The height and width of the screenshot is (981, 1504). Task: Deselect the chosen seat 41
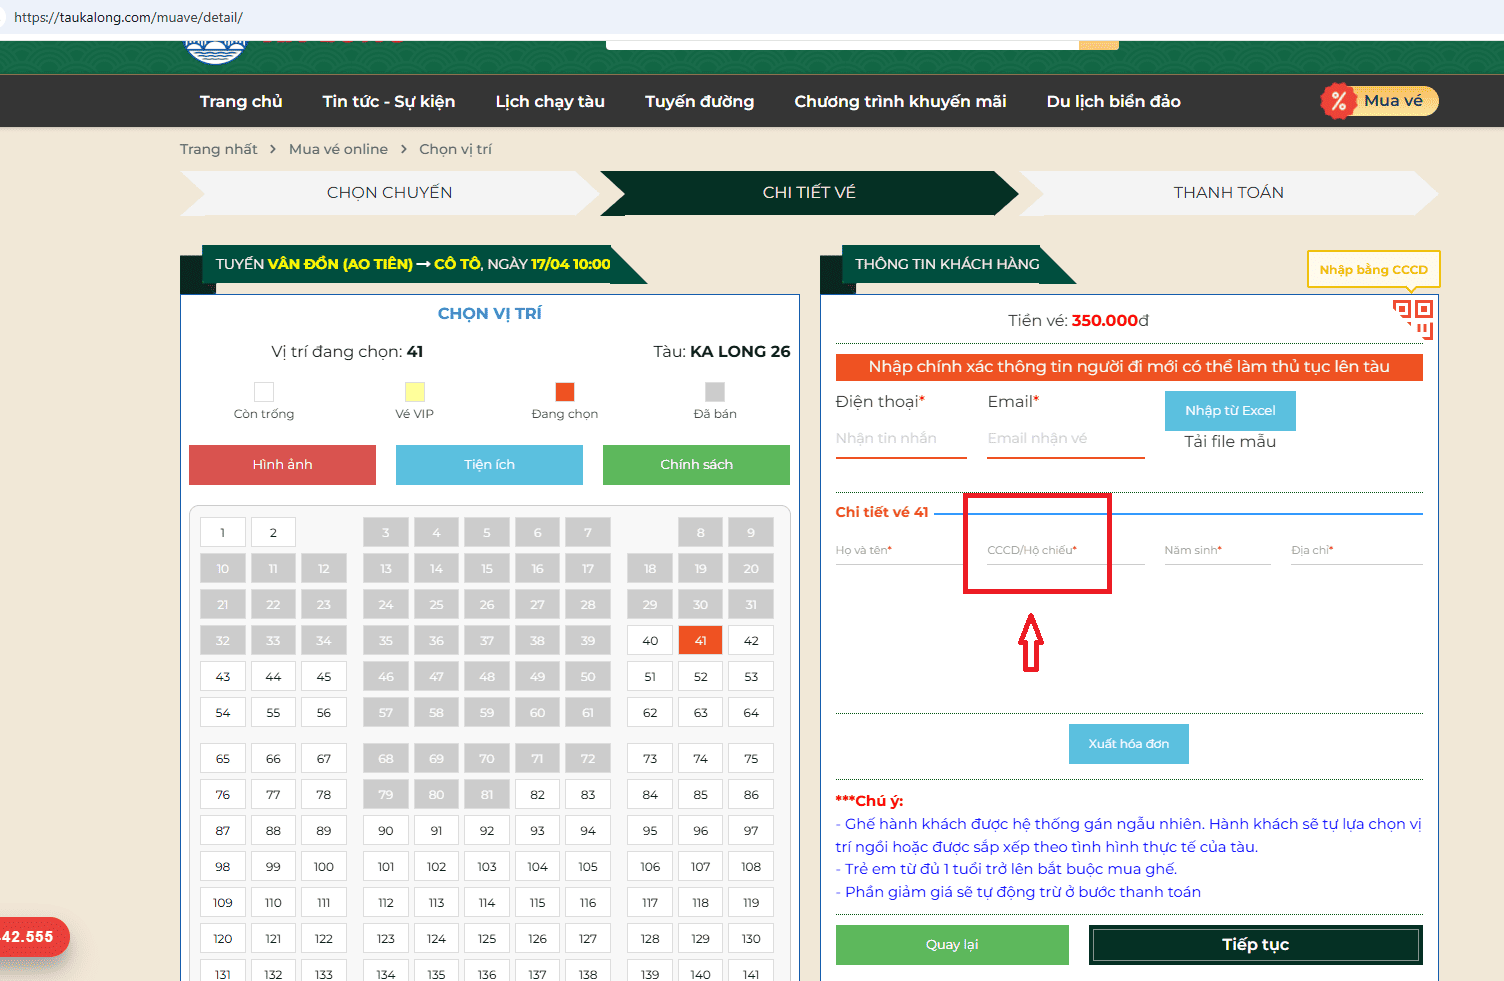[x=700, y=641]
